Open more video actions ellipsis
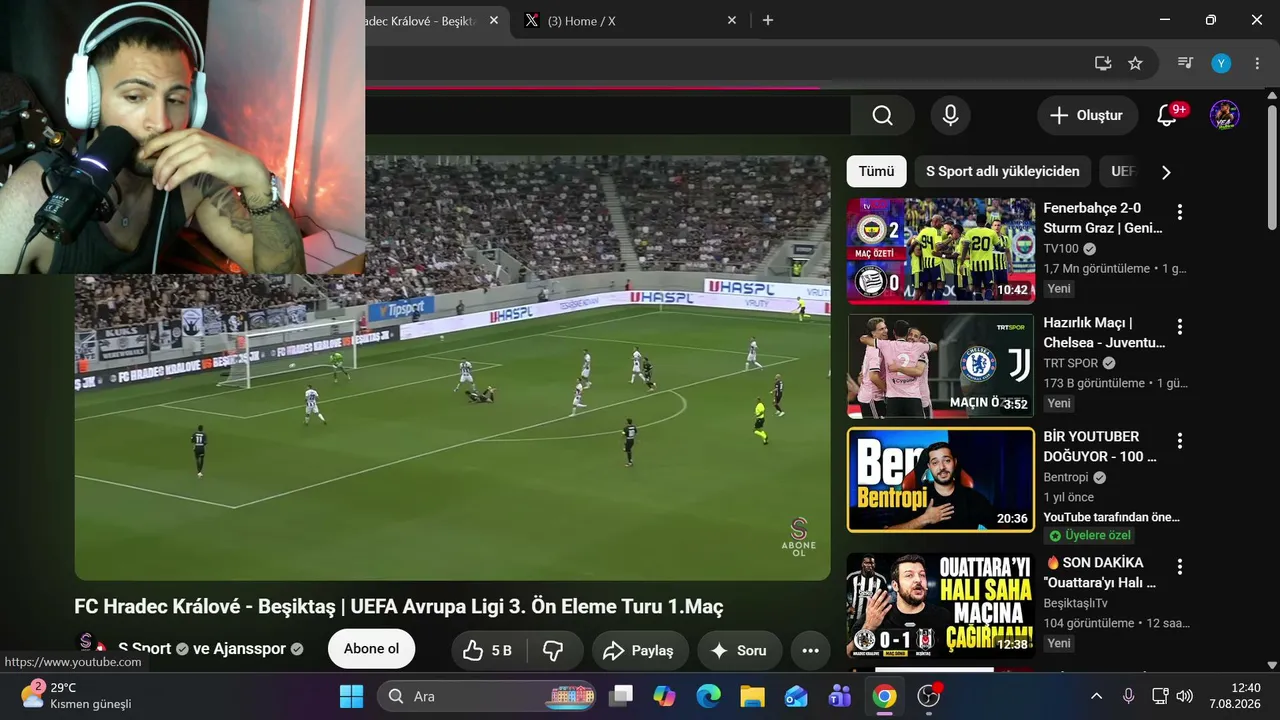The image size is (1280, 720). click(811, 650)
